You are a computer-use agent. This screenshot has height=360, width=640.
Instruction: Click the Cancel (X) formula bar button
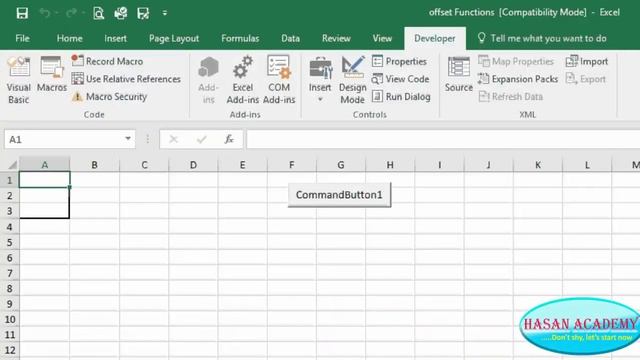(173, 140)
